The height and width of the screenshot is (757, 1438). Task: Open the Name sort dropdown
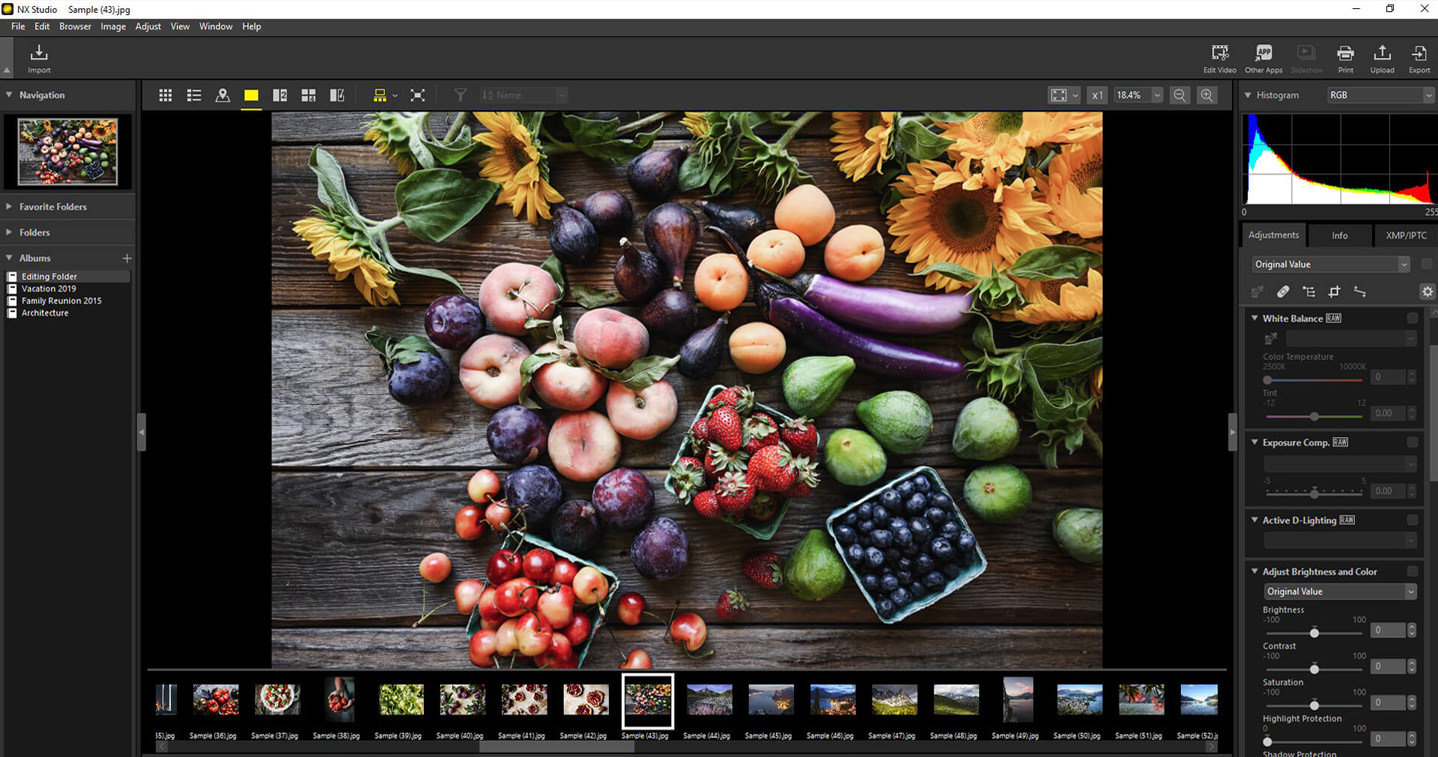tap(523, 95)
